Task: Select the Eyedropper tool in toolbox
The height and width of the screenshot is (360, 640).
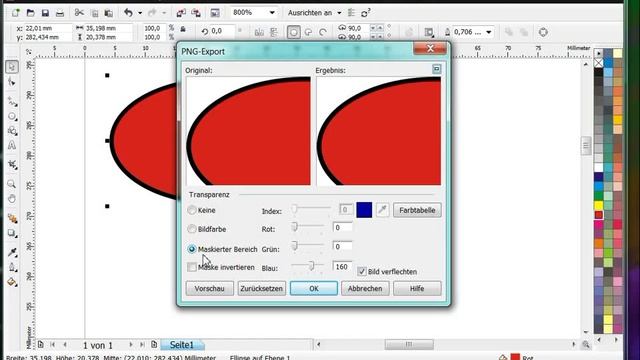Action: [12, 253]
